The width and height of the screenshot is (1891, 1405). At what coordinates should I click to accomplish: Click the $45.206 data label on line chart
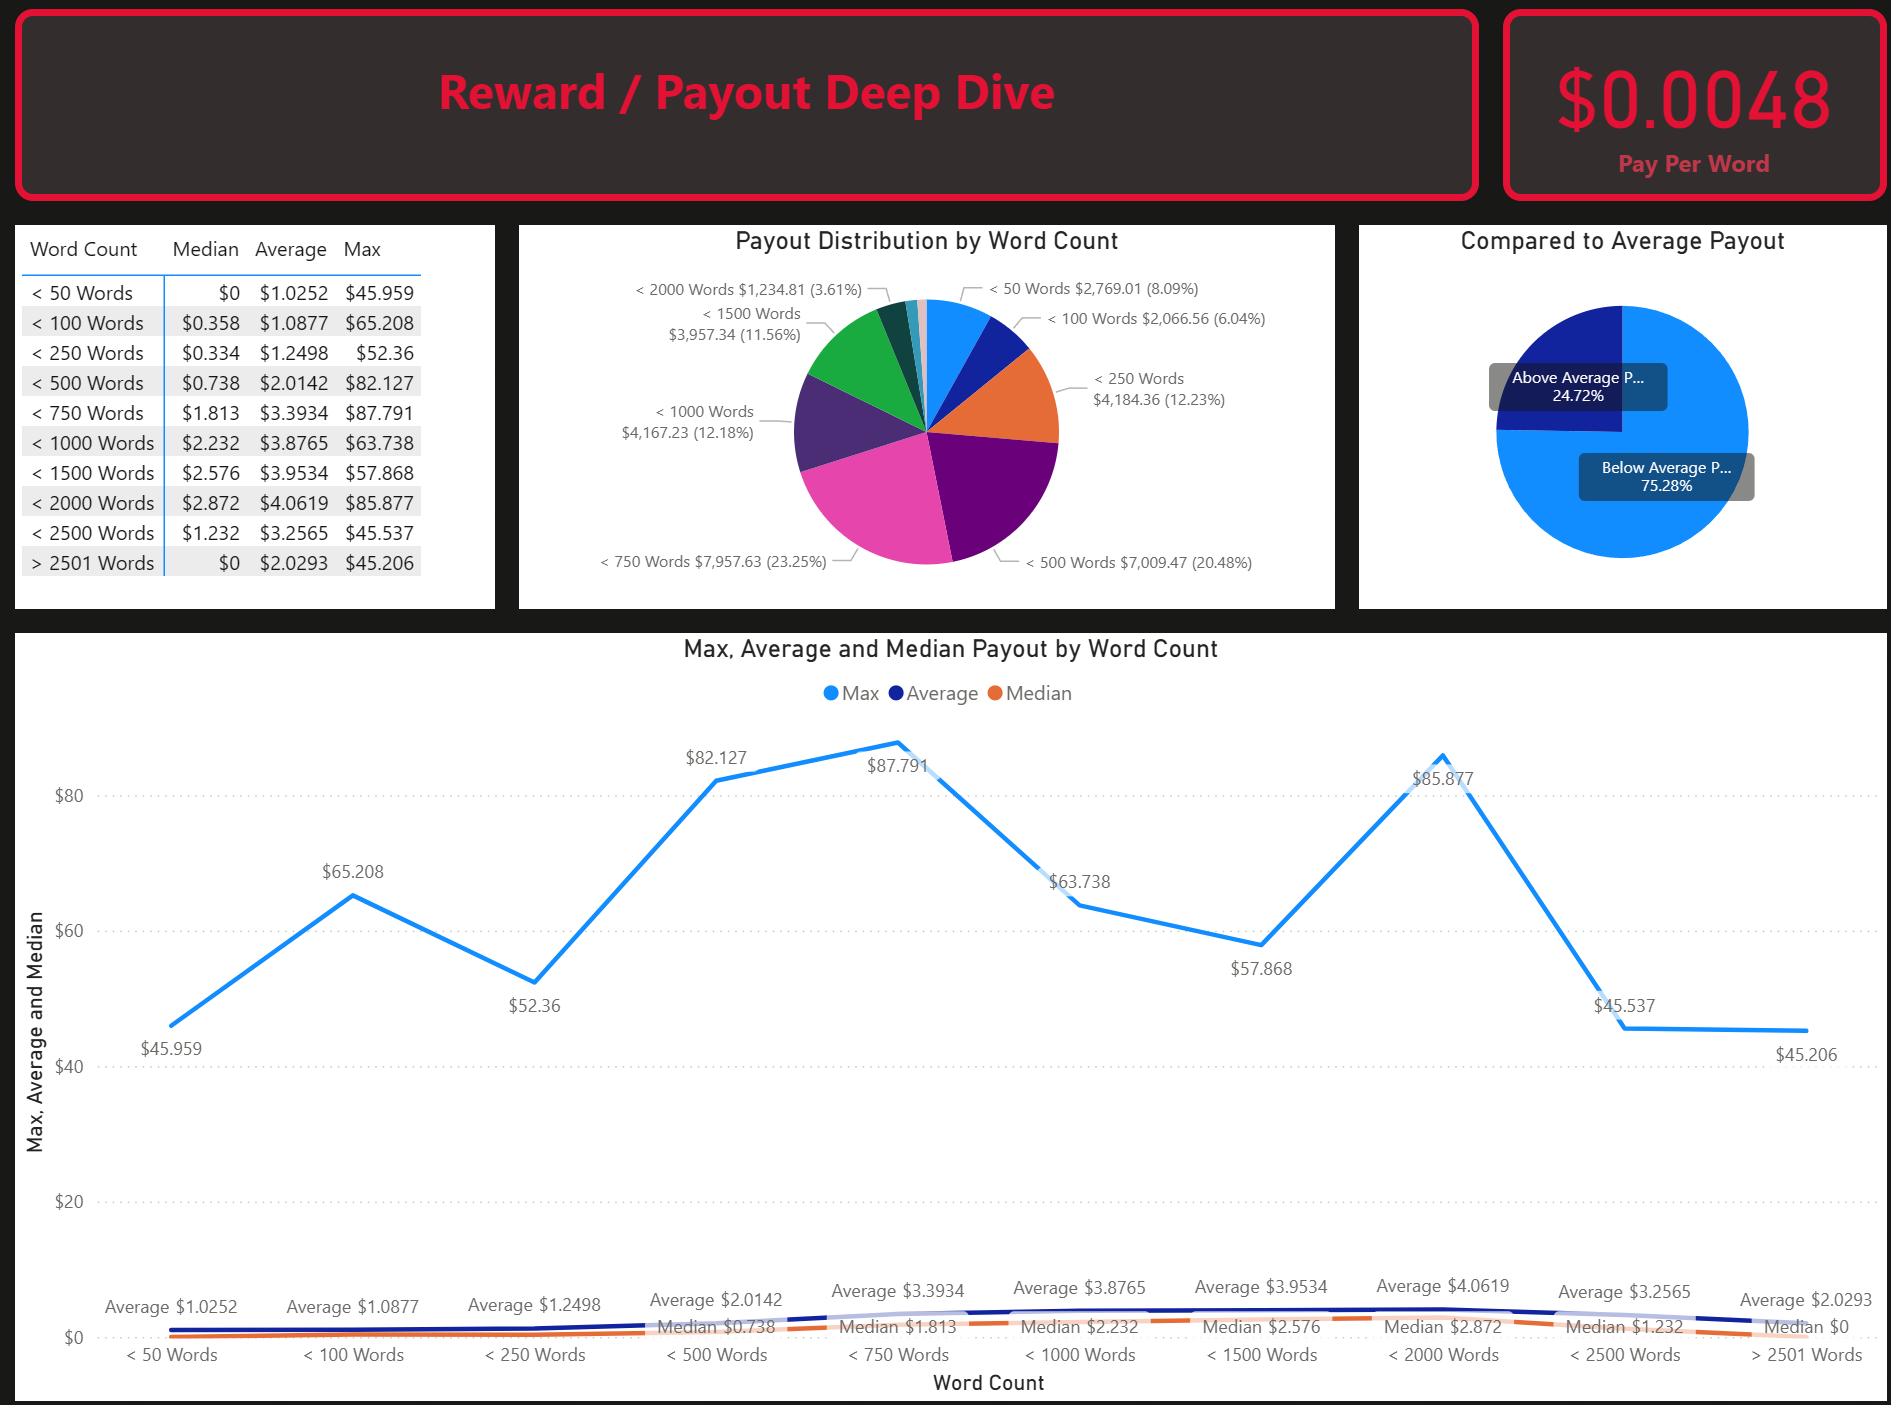point(1806,1055)
